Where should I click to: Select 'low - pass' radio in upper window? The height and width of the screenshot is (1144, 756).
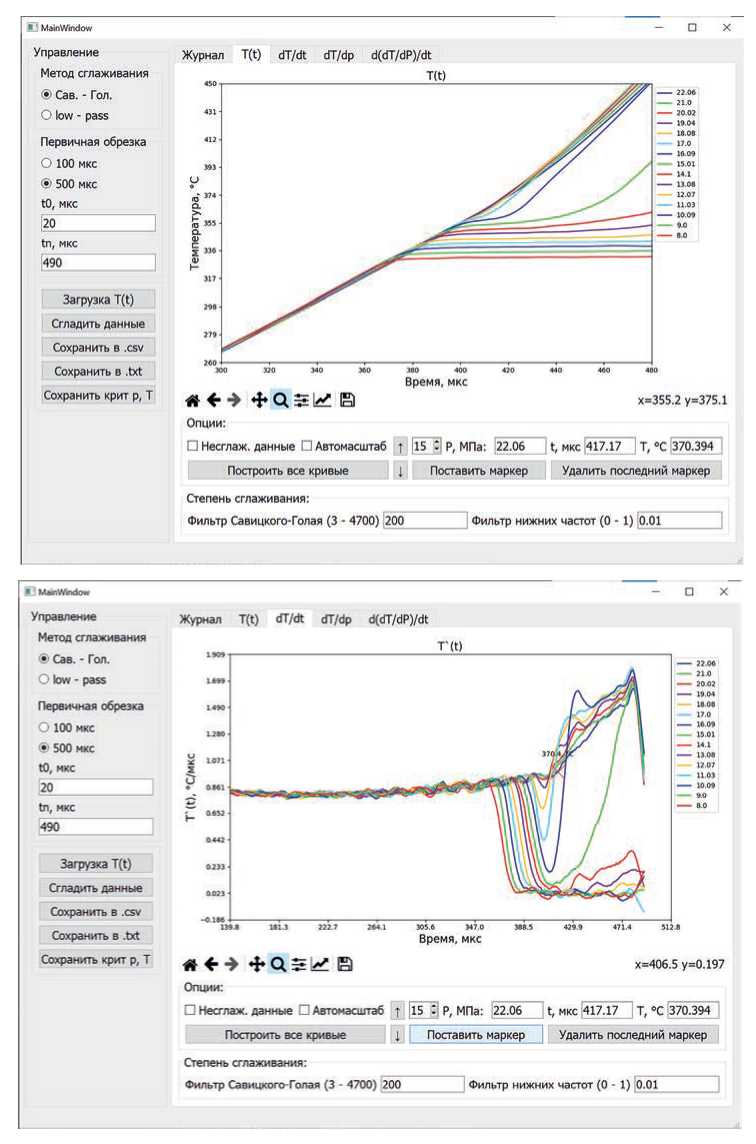click(x=47, y=116)
